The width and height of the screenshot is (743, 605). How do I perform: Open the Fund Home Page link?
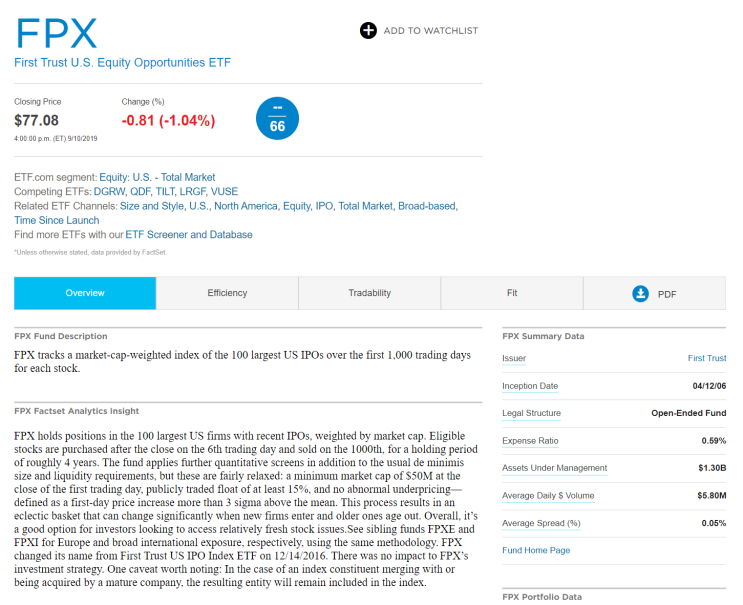pos(536,550)
